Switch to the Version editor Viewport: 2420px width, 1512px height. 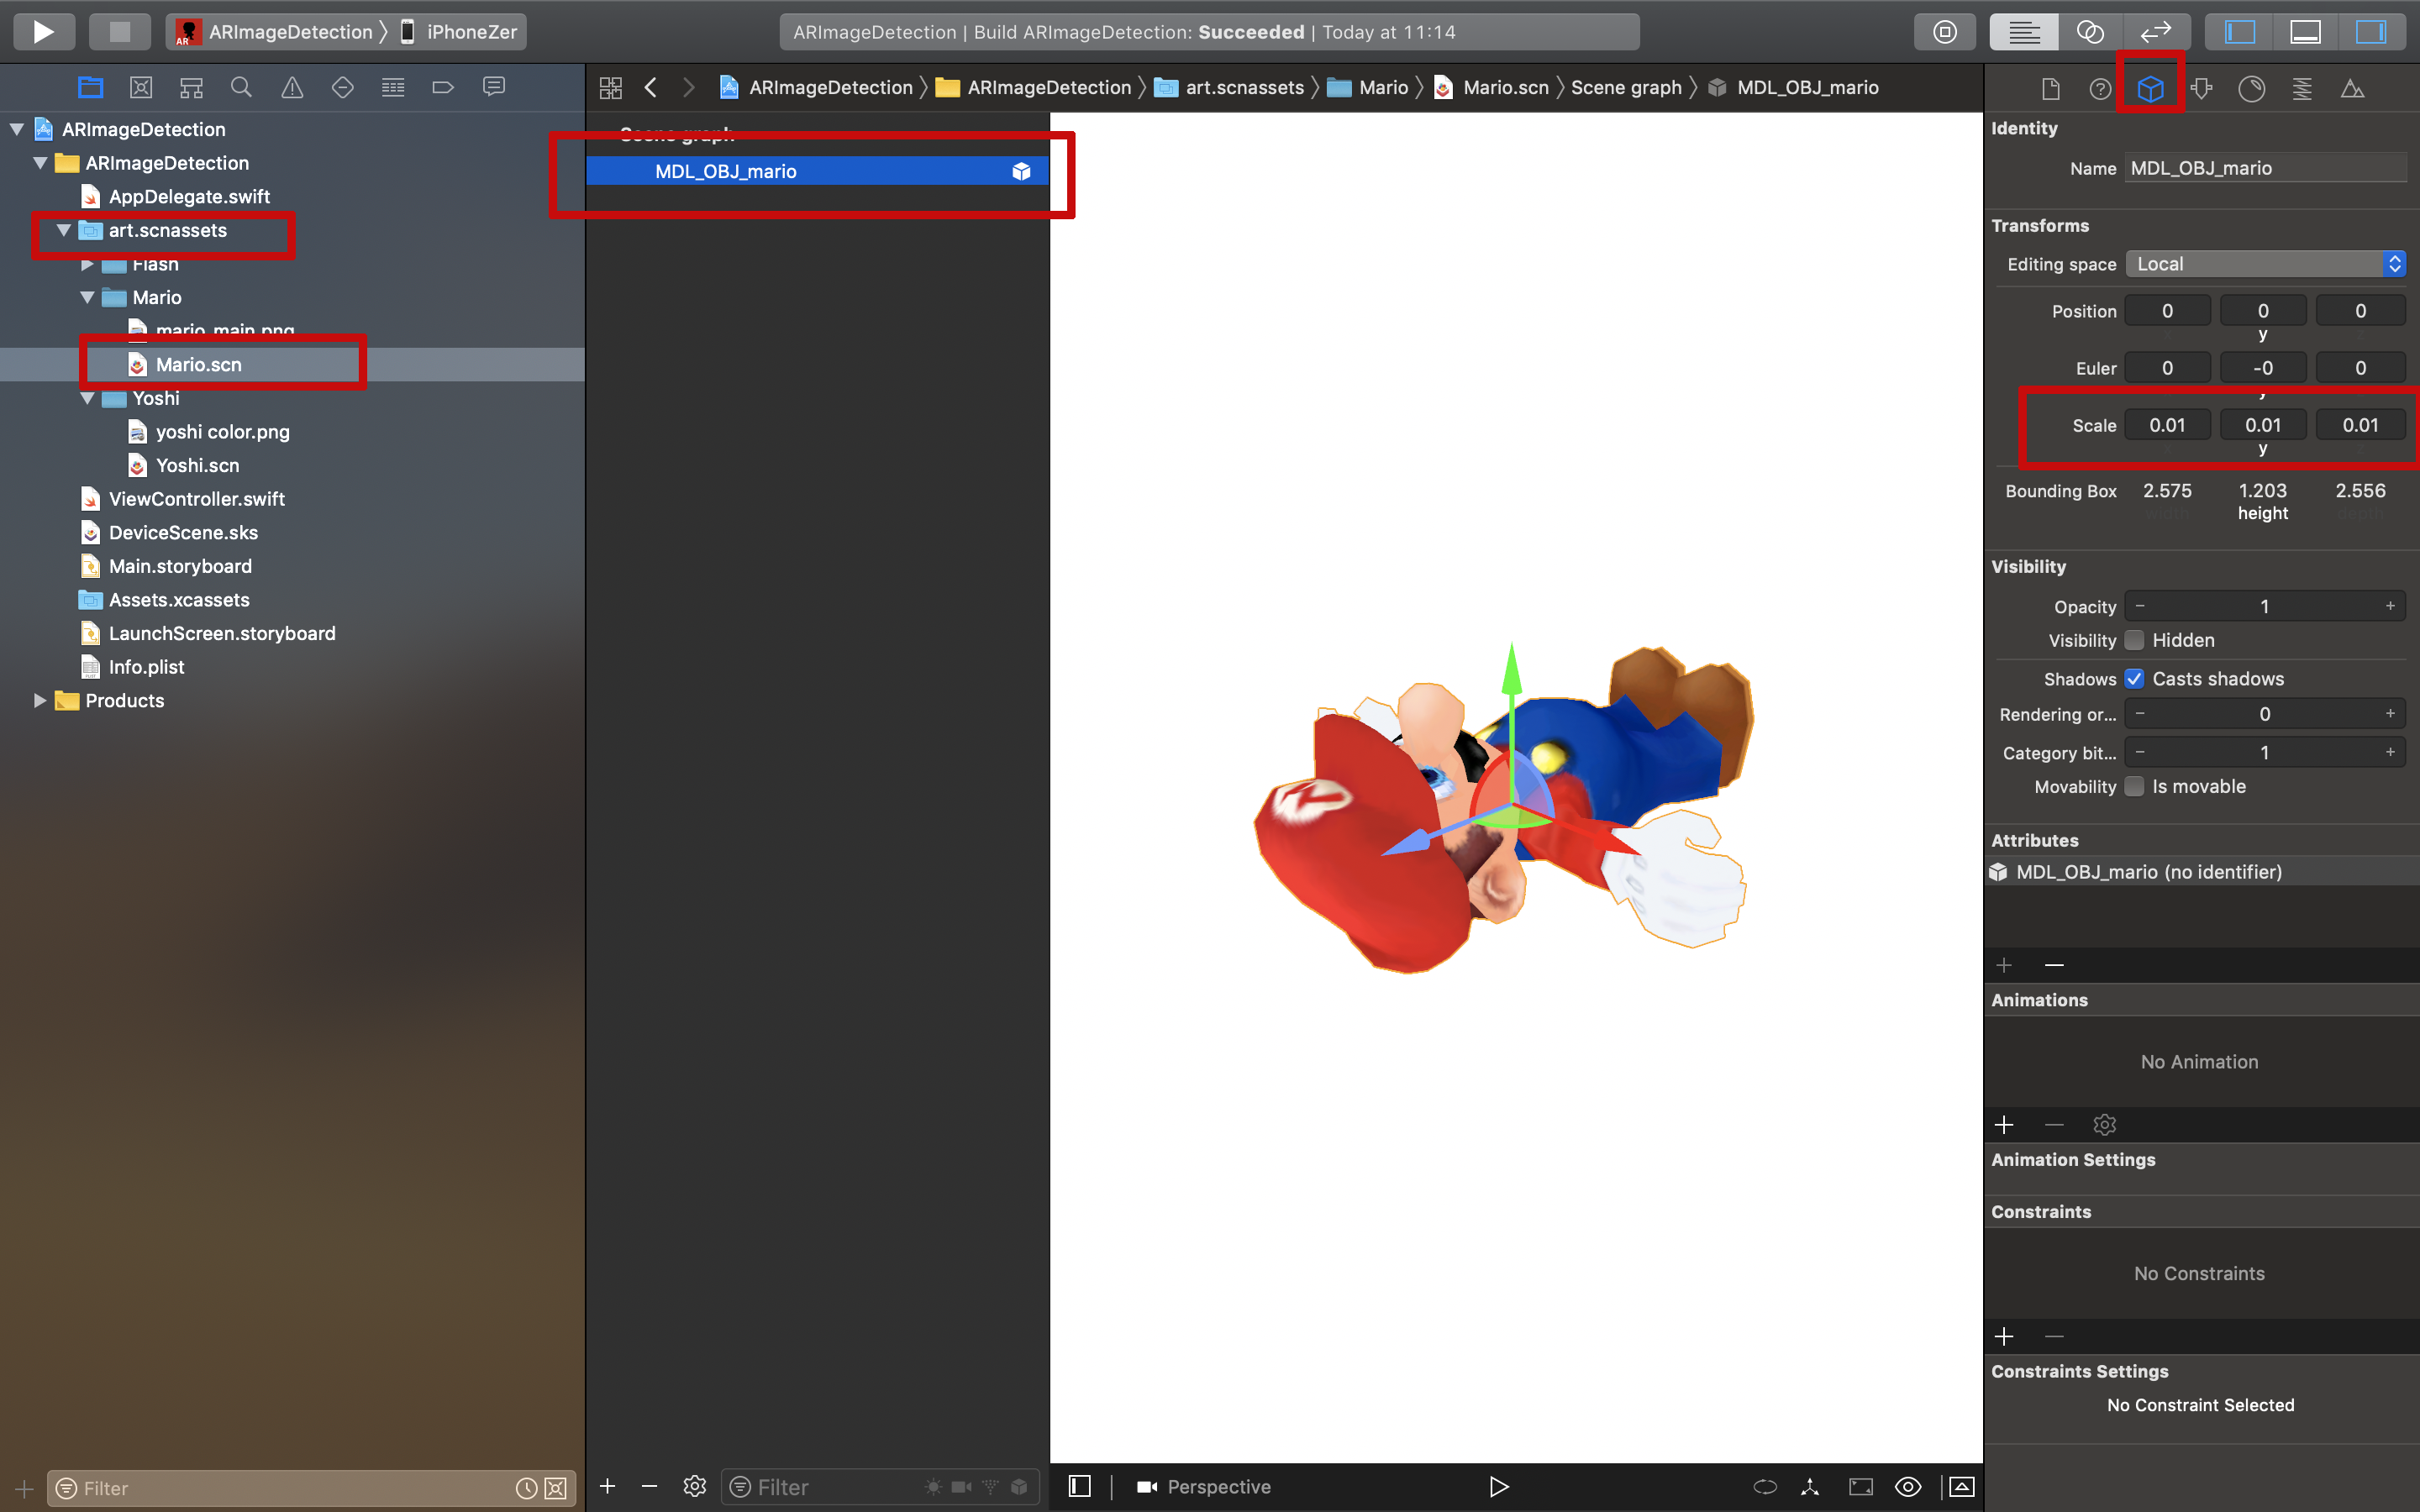coord(2156,32)
